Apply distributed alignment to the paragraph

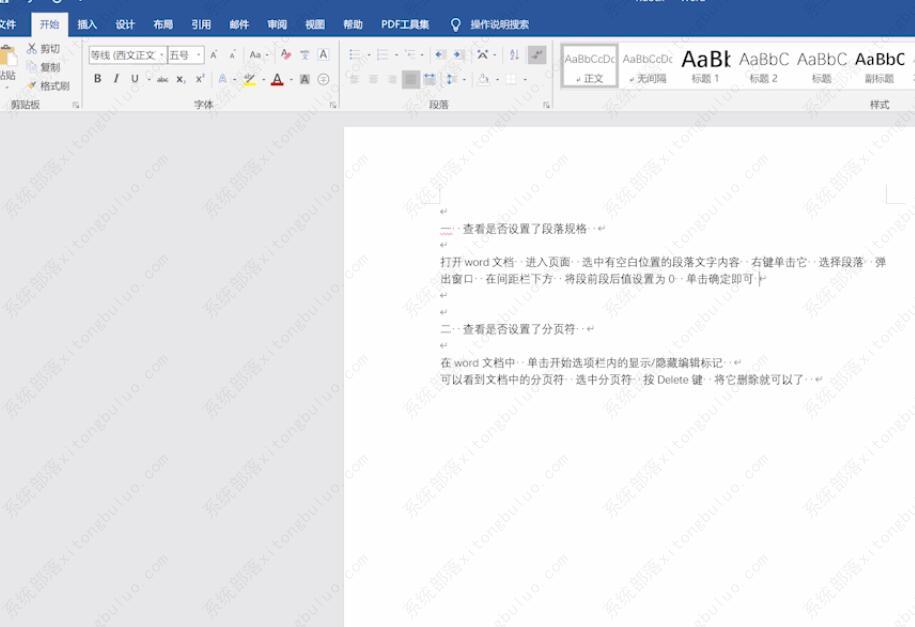(429, 79)
